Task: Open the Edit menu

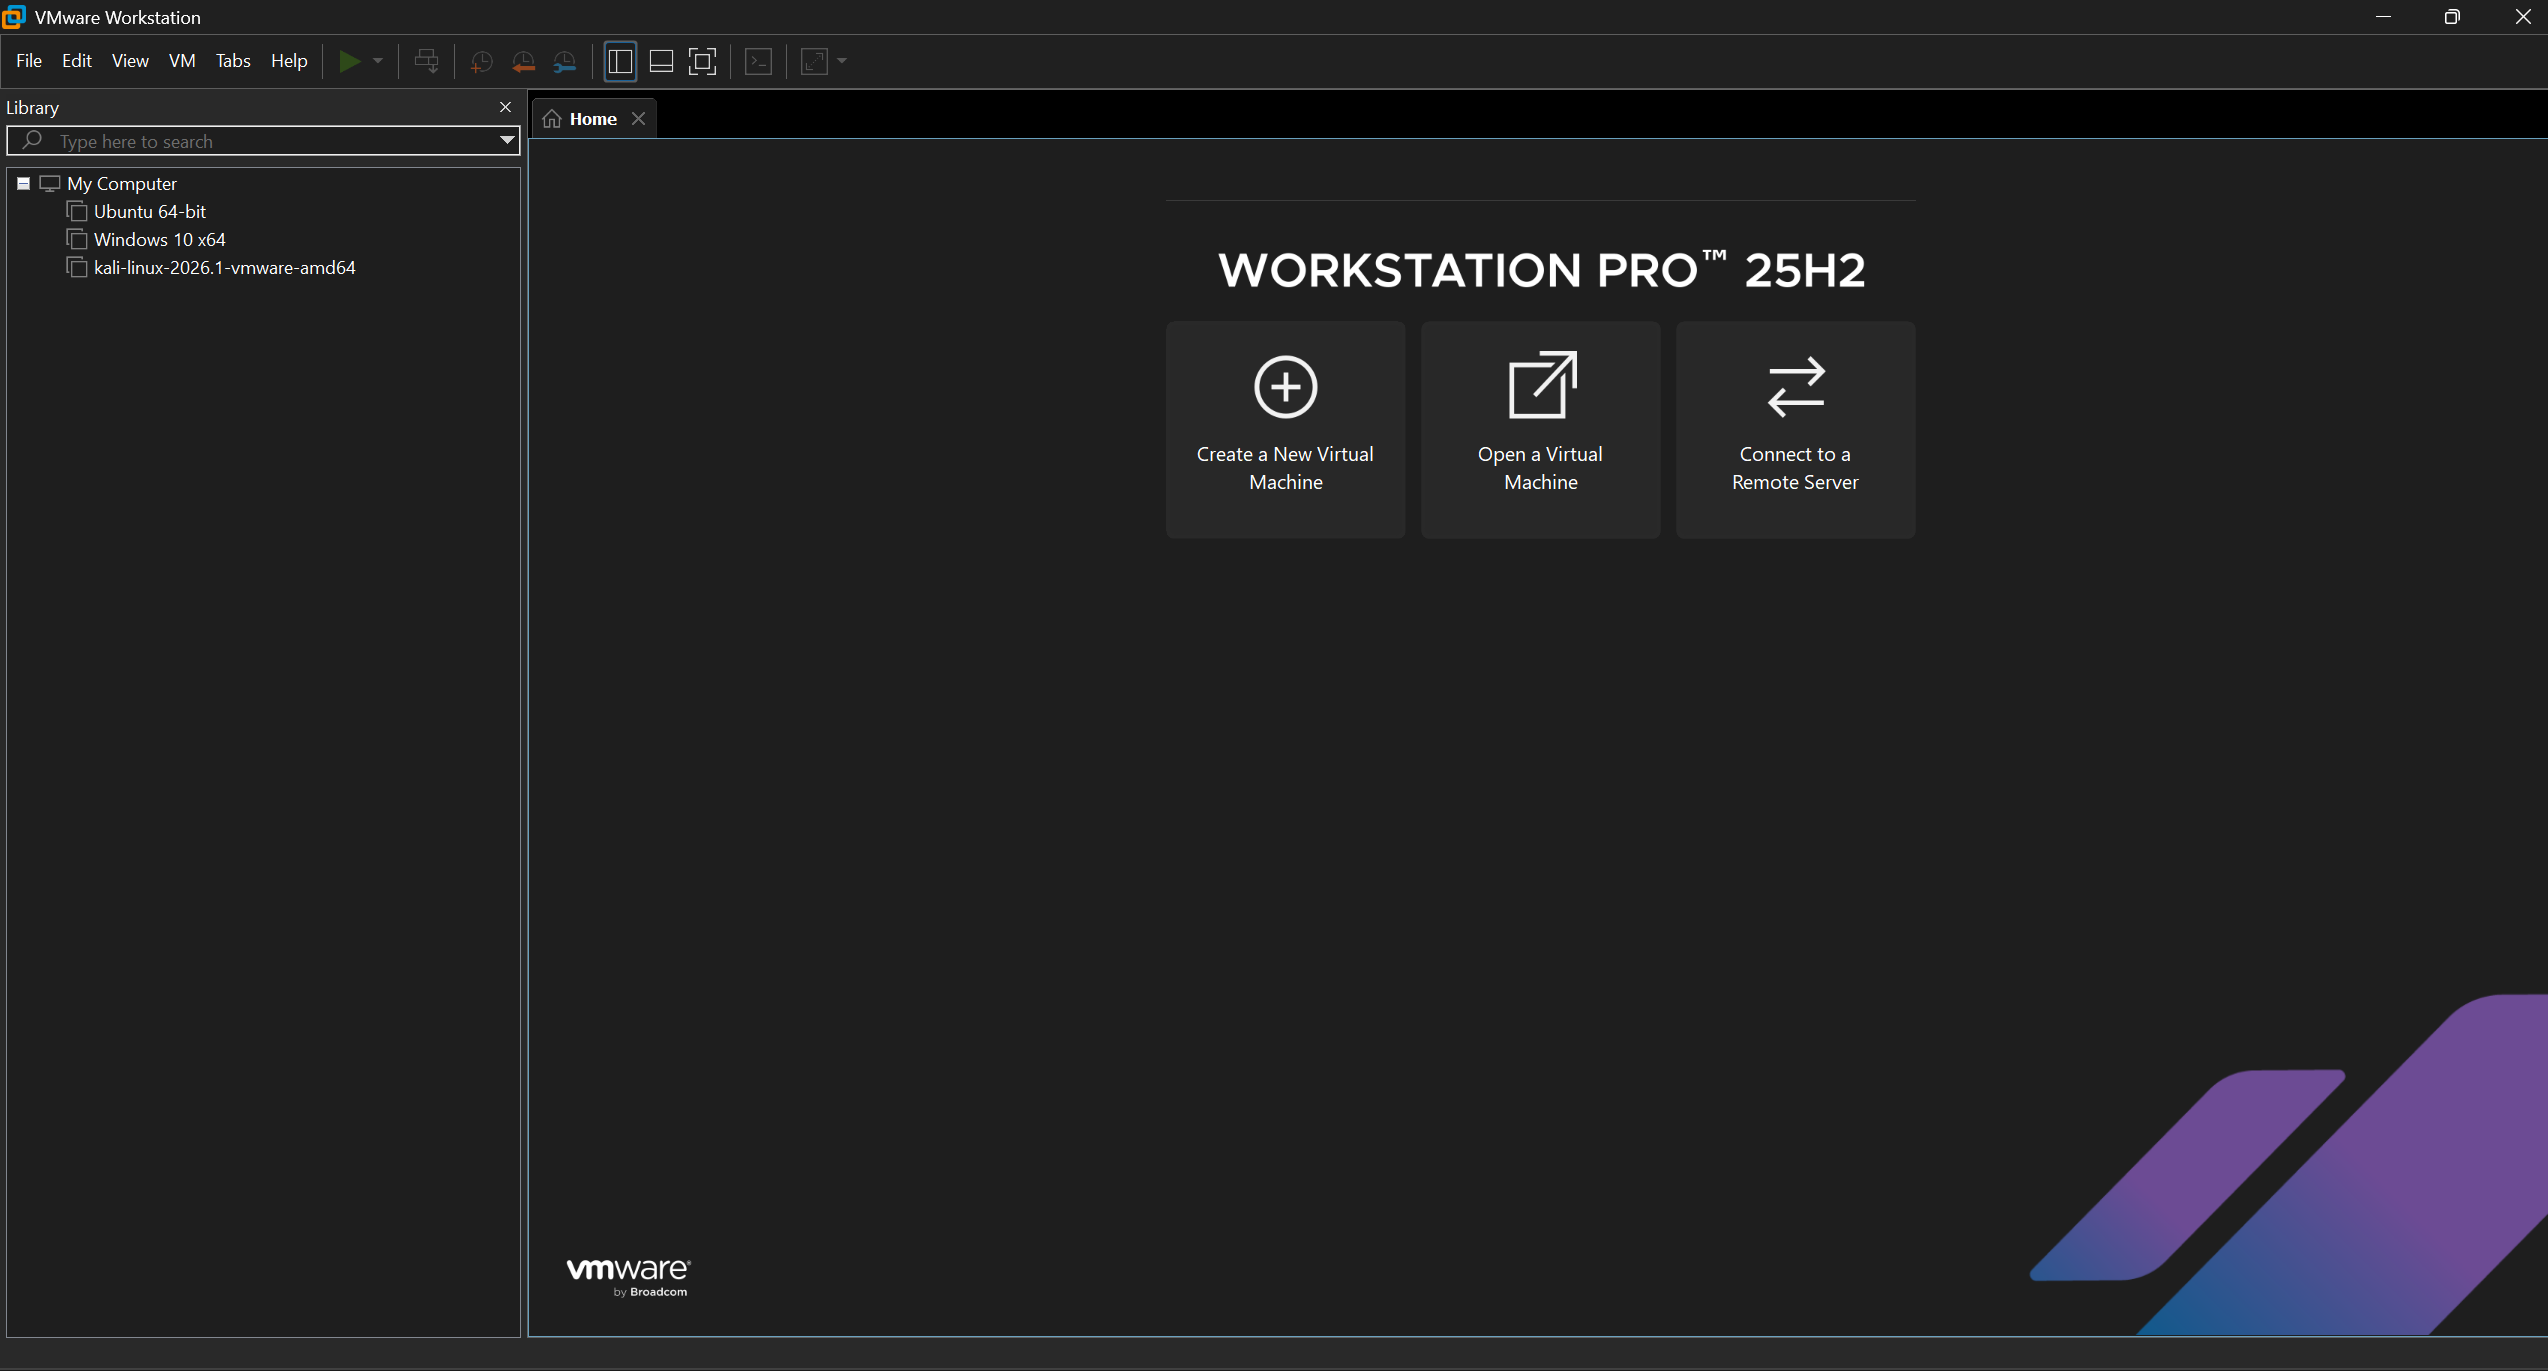Action: pyautogui.click(x=77, y=61)
